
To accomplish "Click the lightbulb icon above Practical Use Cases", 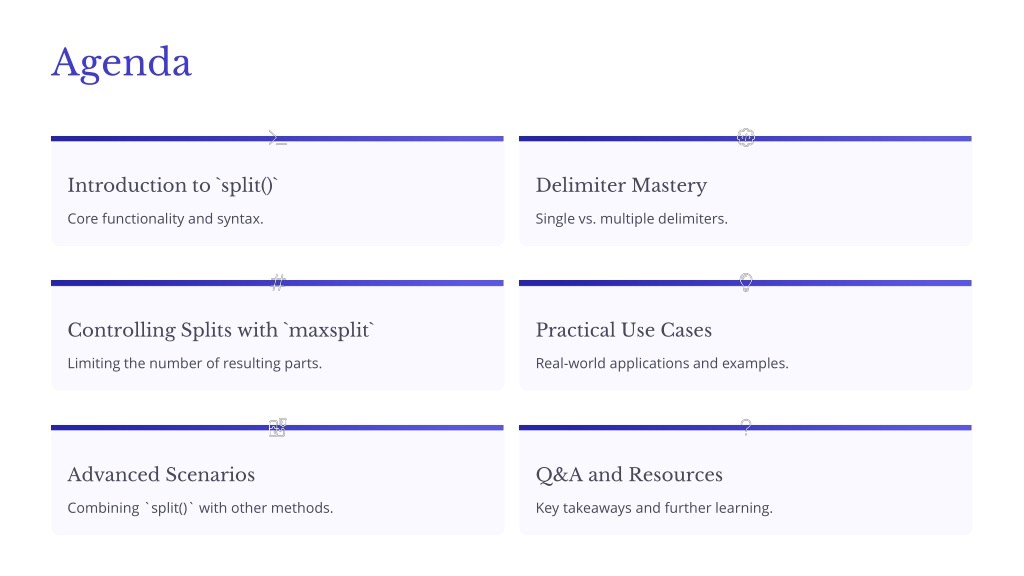I will (746, 282).
